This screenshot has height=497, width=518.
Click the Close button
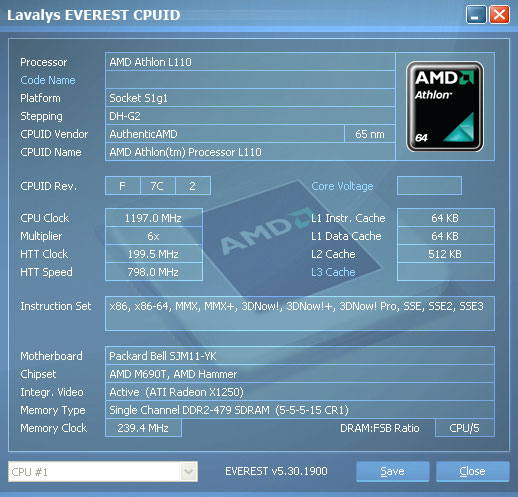473,471
